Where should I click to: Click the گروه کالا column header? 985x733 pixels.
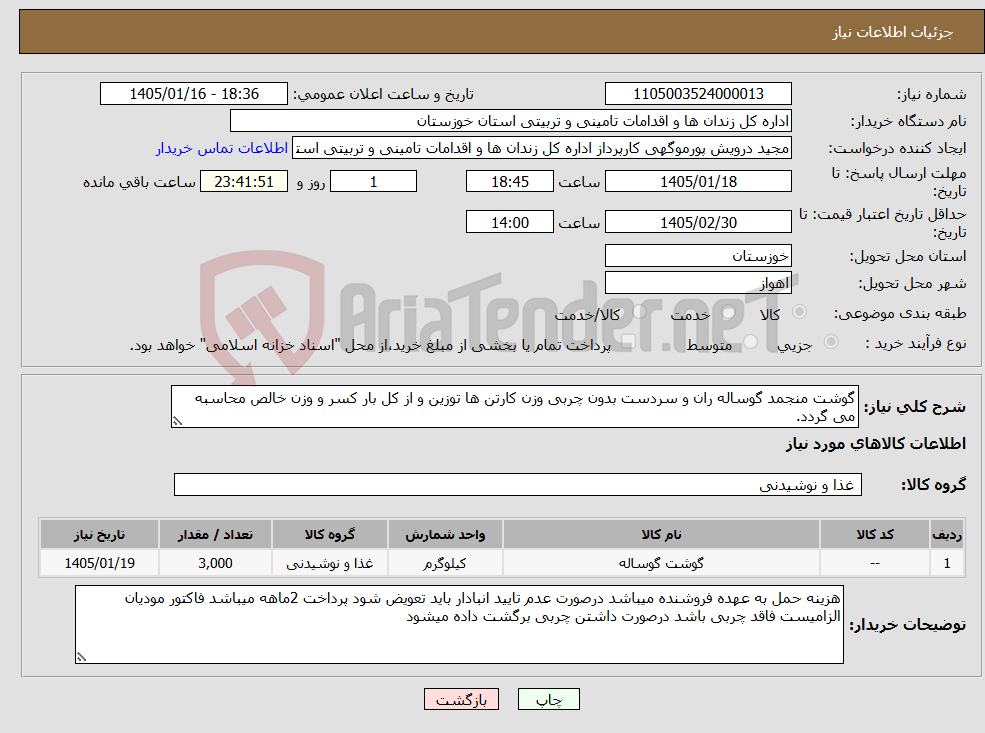point(329,535)
